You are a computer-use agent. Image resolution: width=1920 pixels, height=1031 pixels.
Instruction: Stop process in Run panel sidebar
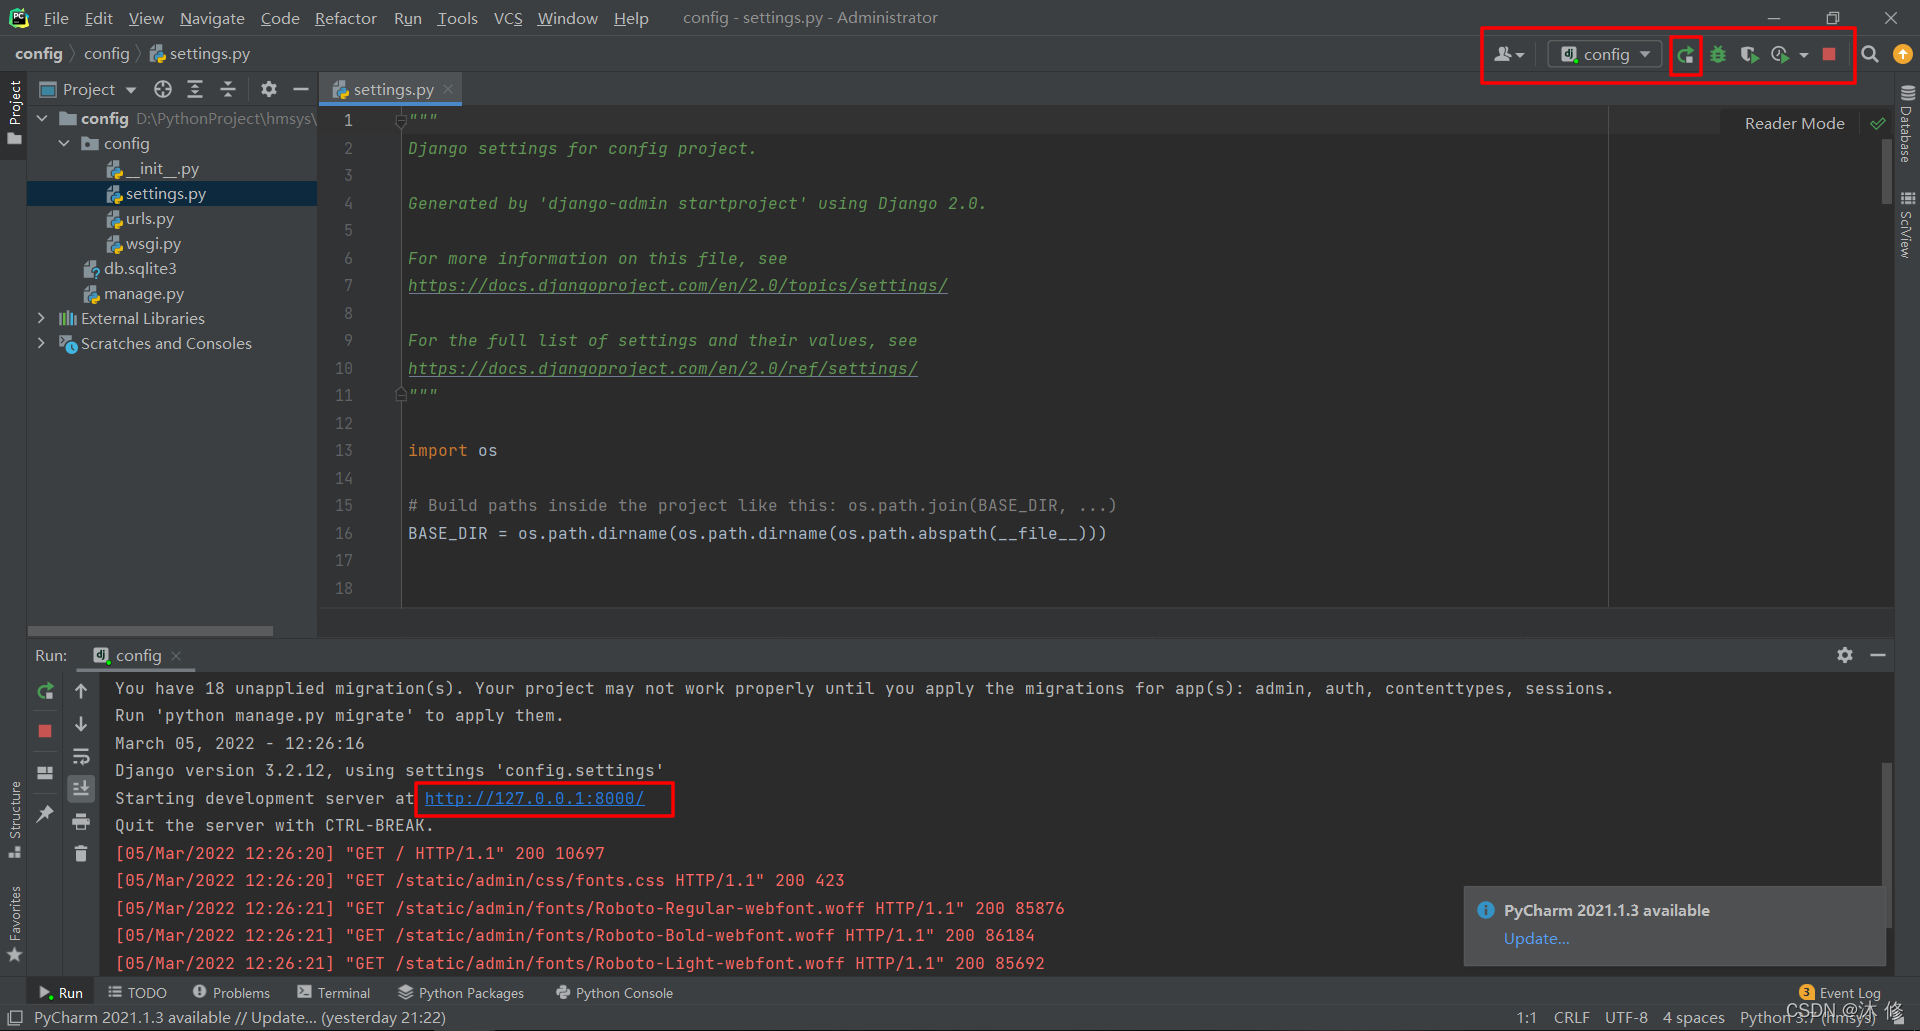pyautogui.click(x=45, y=731)
